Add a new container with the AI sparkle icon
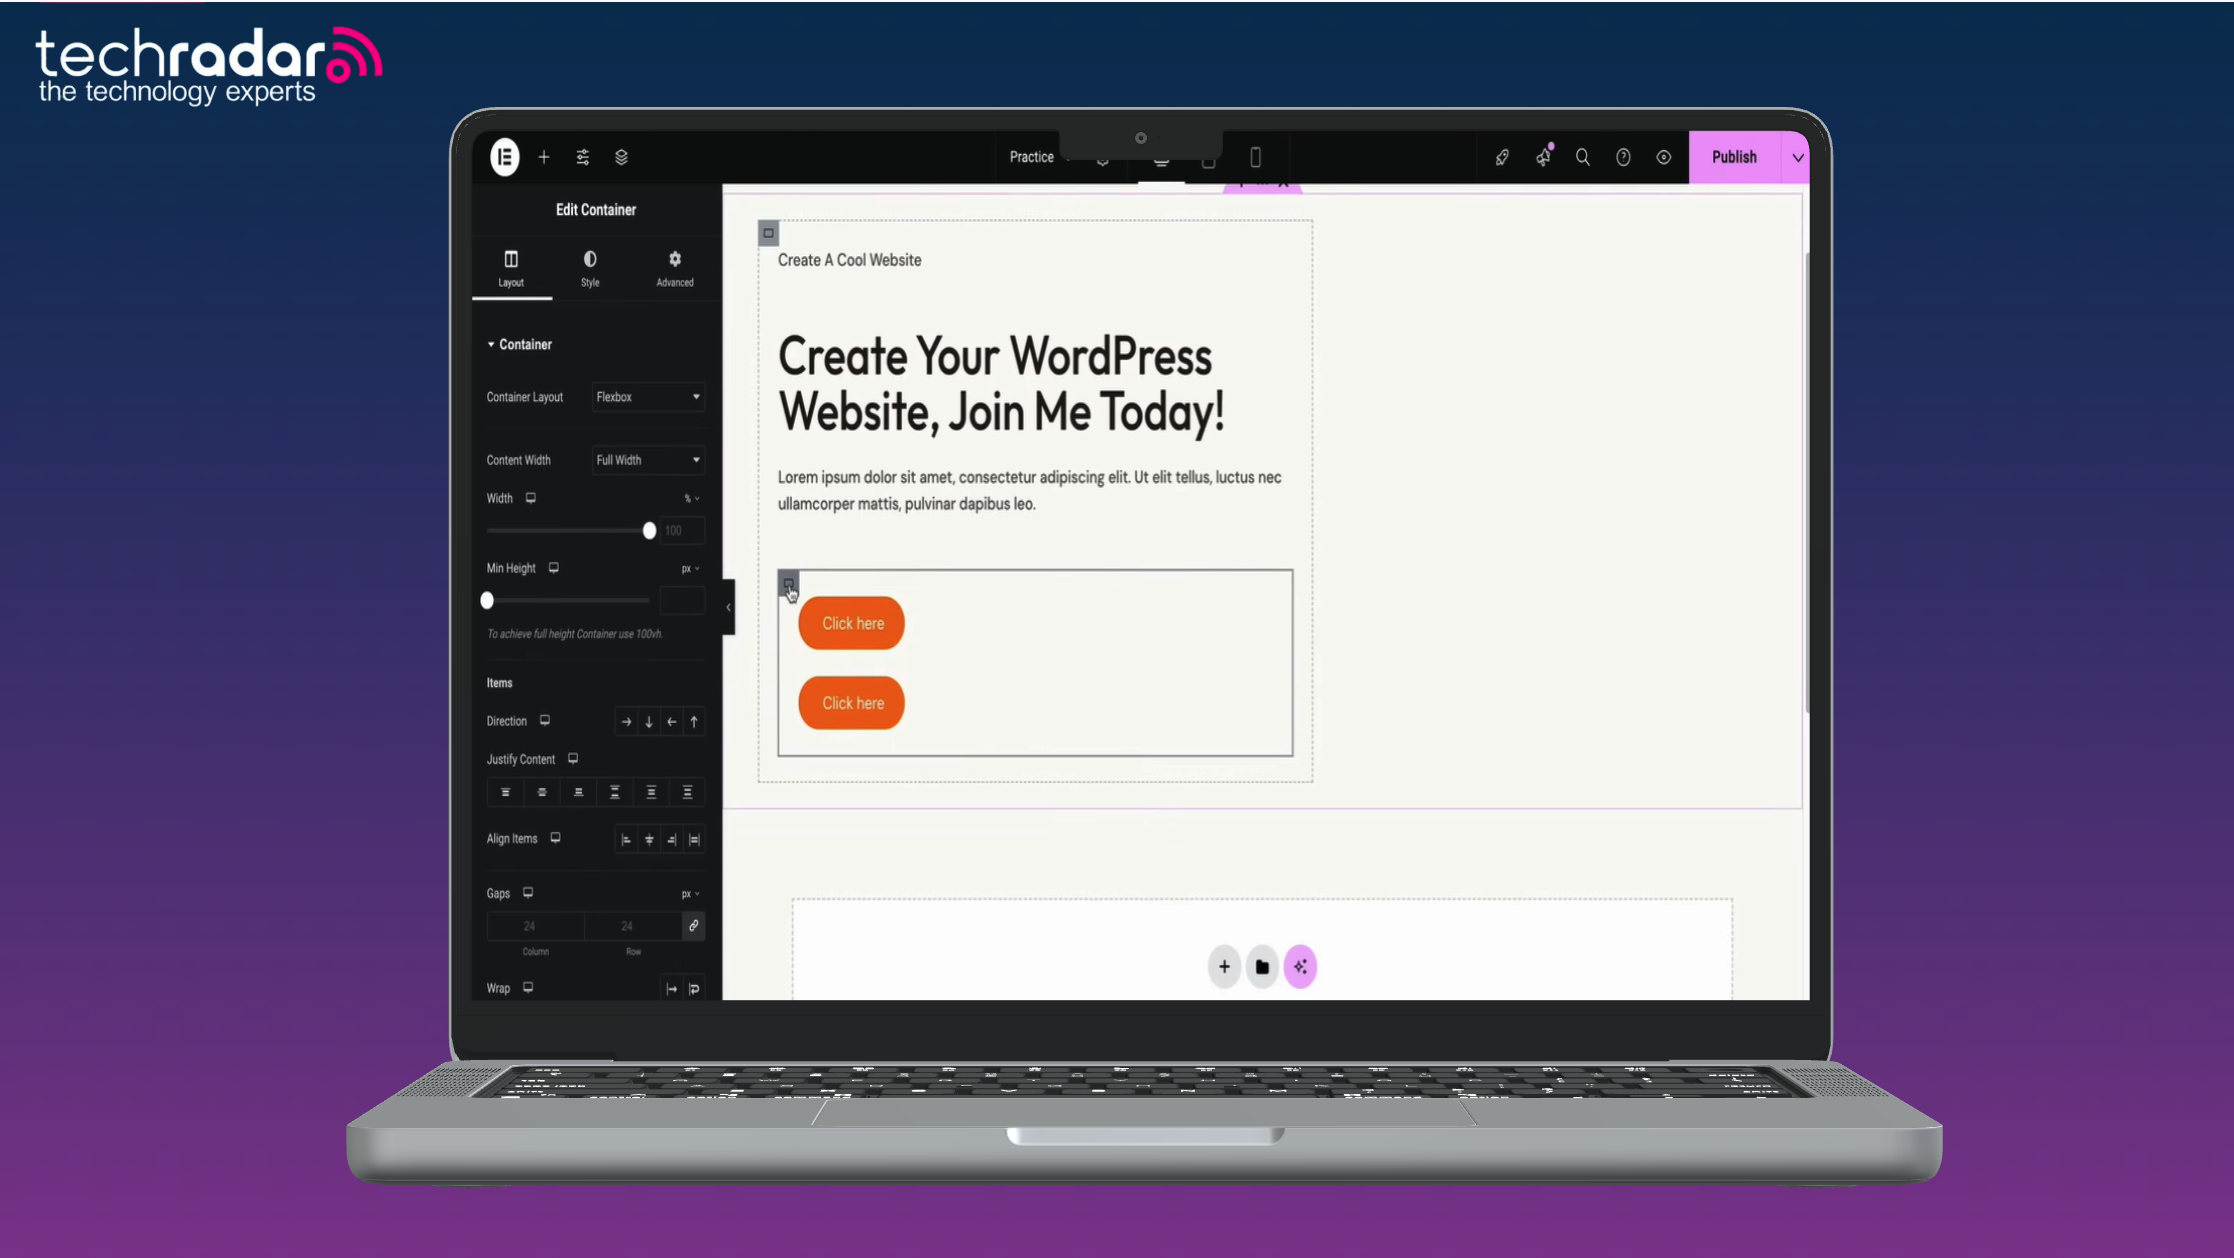The image size is (2234, 1258). [1300, 966]
